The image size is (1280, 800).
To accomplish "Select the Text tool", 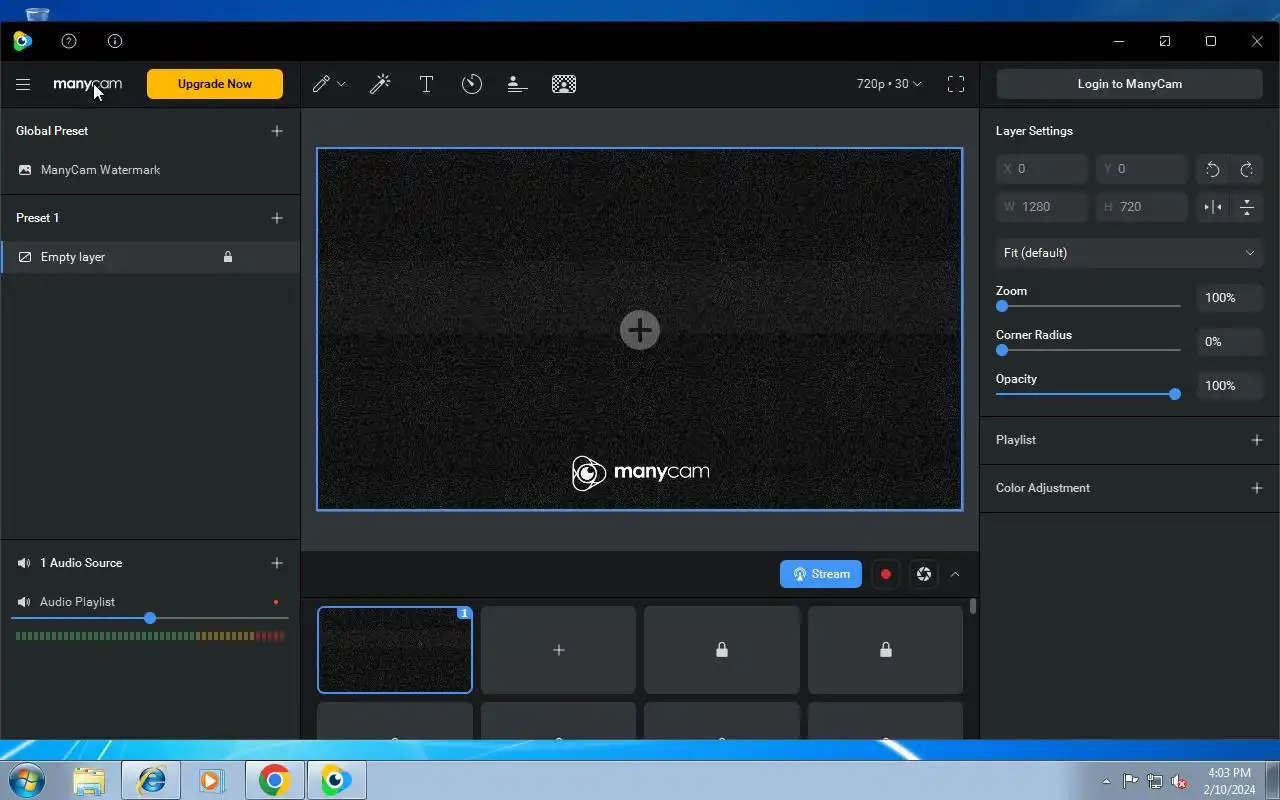I will 426,84.
